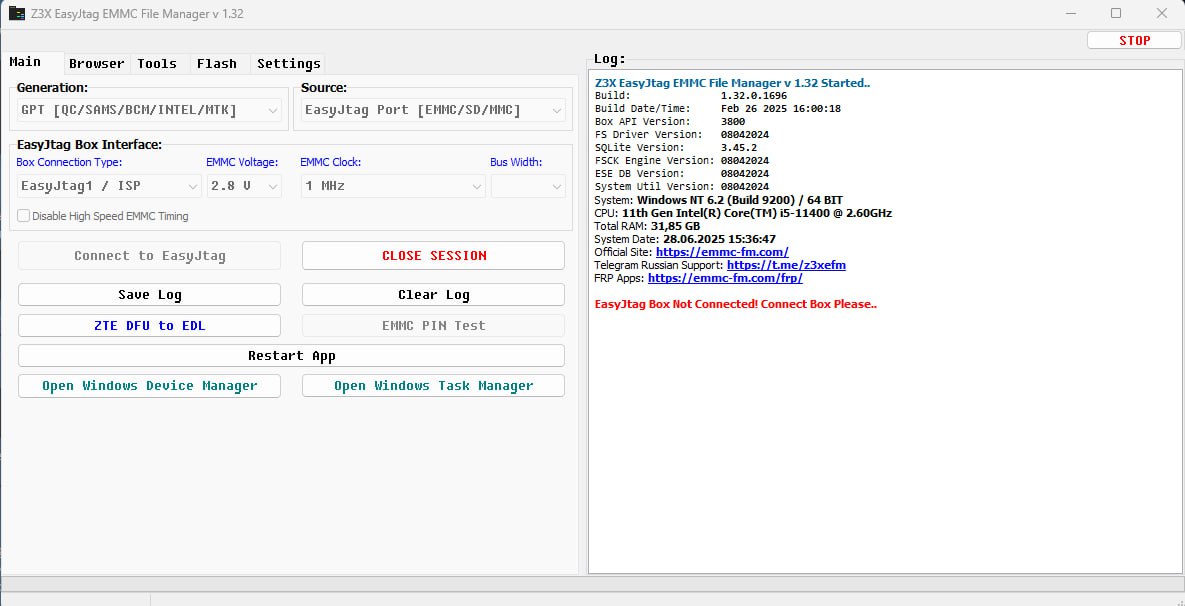Viewport: 1185px width, 606px height.
Task: Switch to the Main tab
Action: [x=30, y=62]
